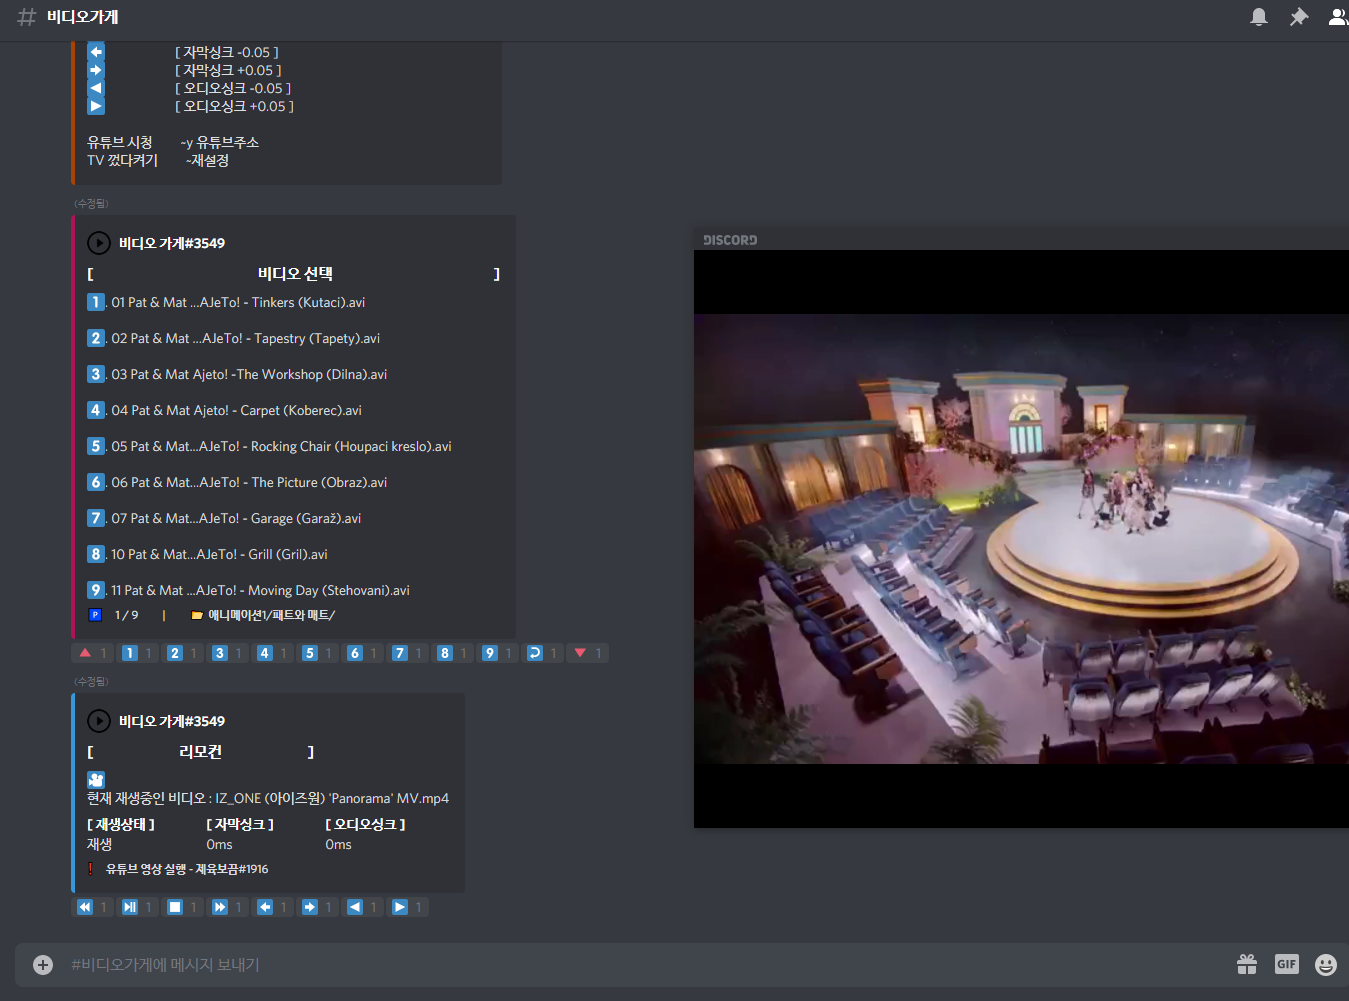1349x1001 pixels.
Task: Decrease subtitle sync with the left arrow reaction
Action: 264,907
